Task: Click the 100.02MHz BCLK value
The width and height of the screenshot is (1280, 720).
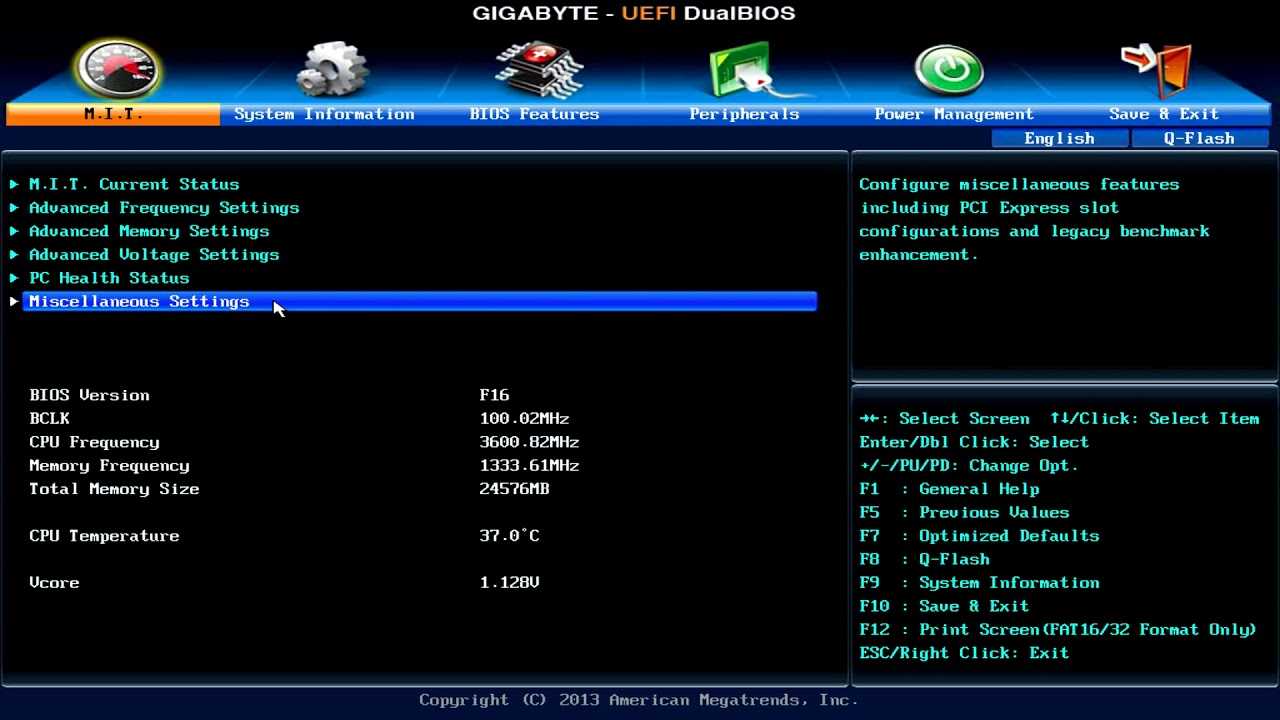Action: tap(524, 419)
